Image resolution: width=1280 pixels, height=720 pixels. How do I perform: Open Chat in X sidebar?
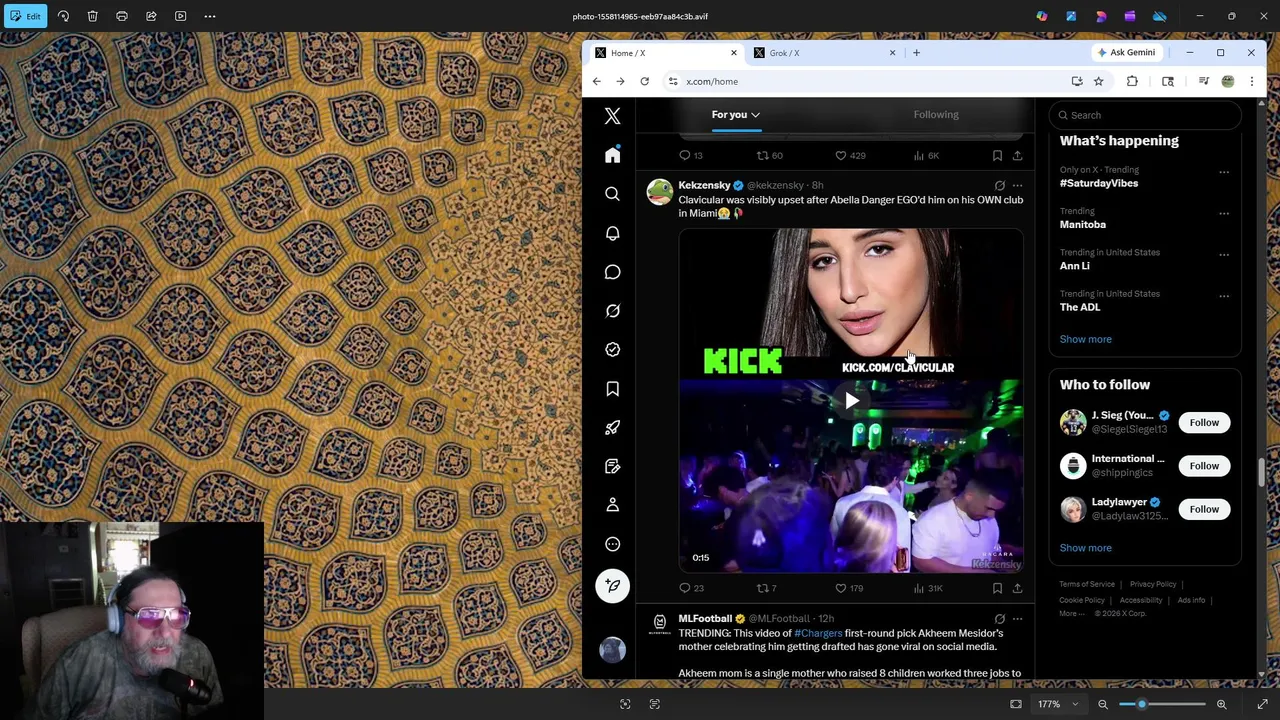[613, 272]
